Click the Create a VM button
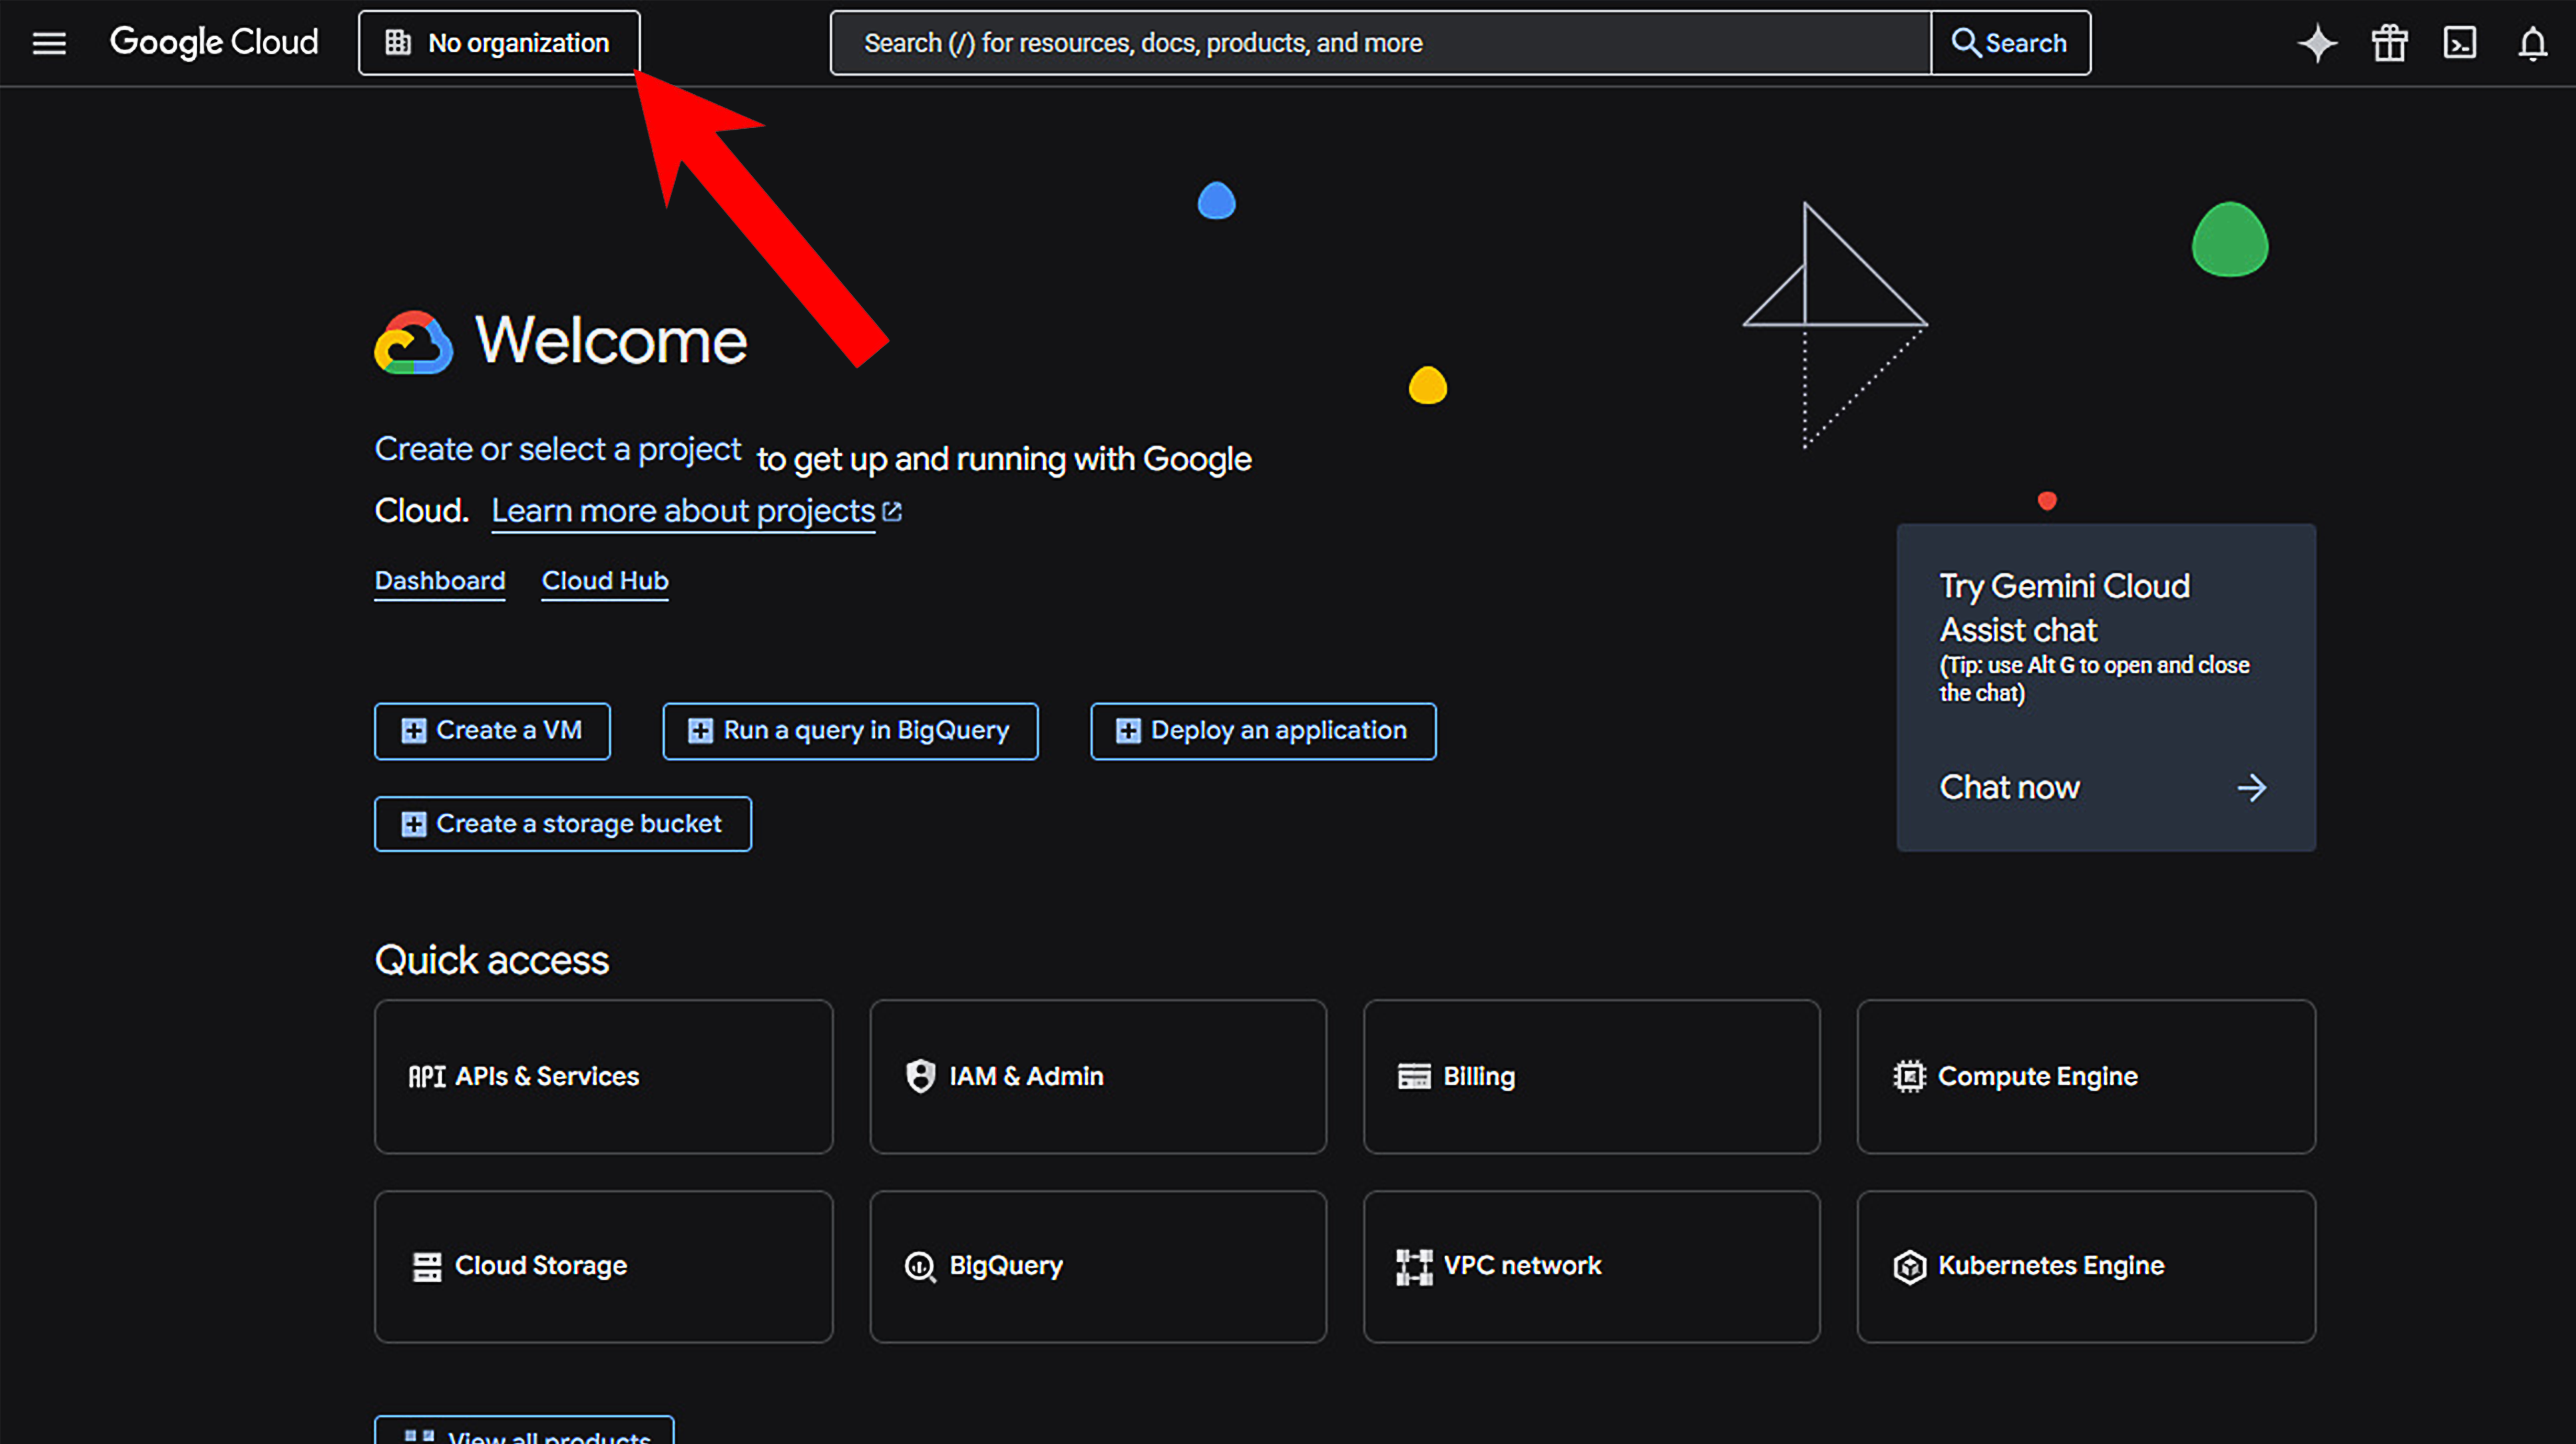The width and height of the screenshot is (2576, 1444). pos(492,731)
